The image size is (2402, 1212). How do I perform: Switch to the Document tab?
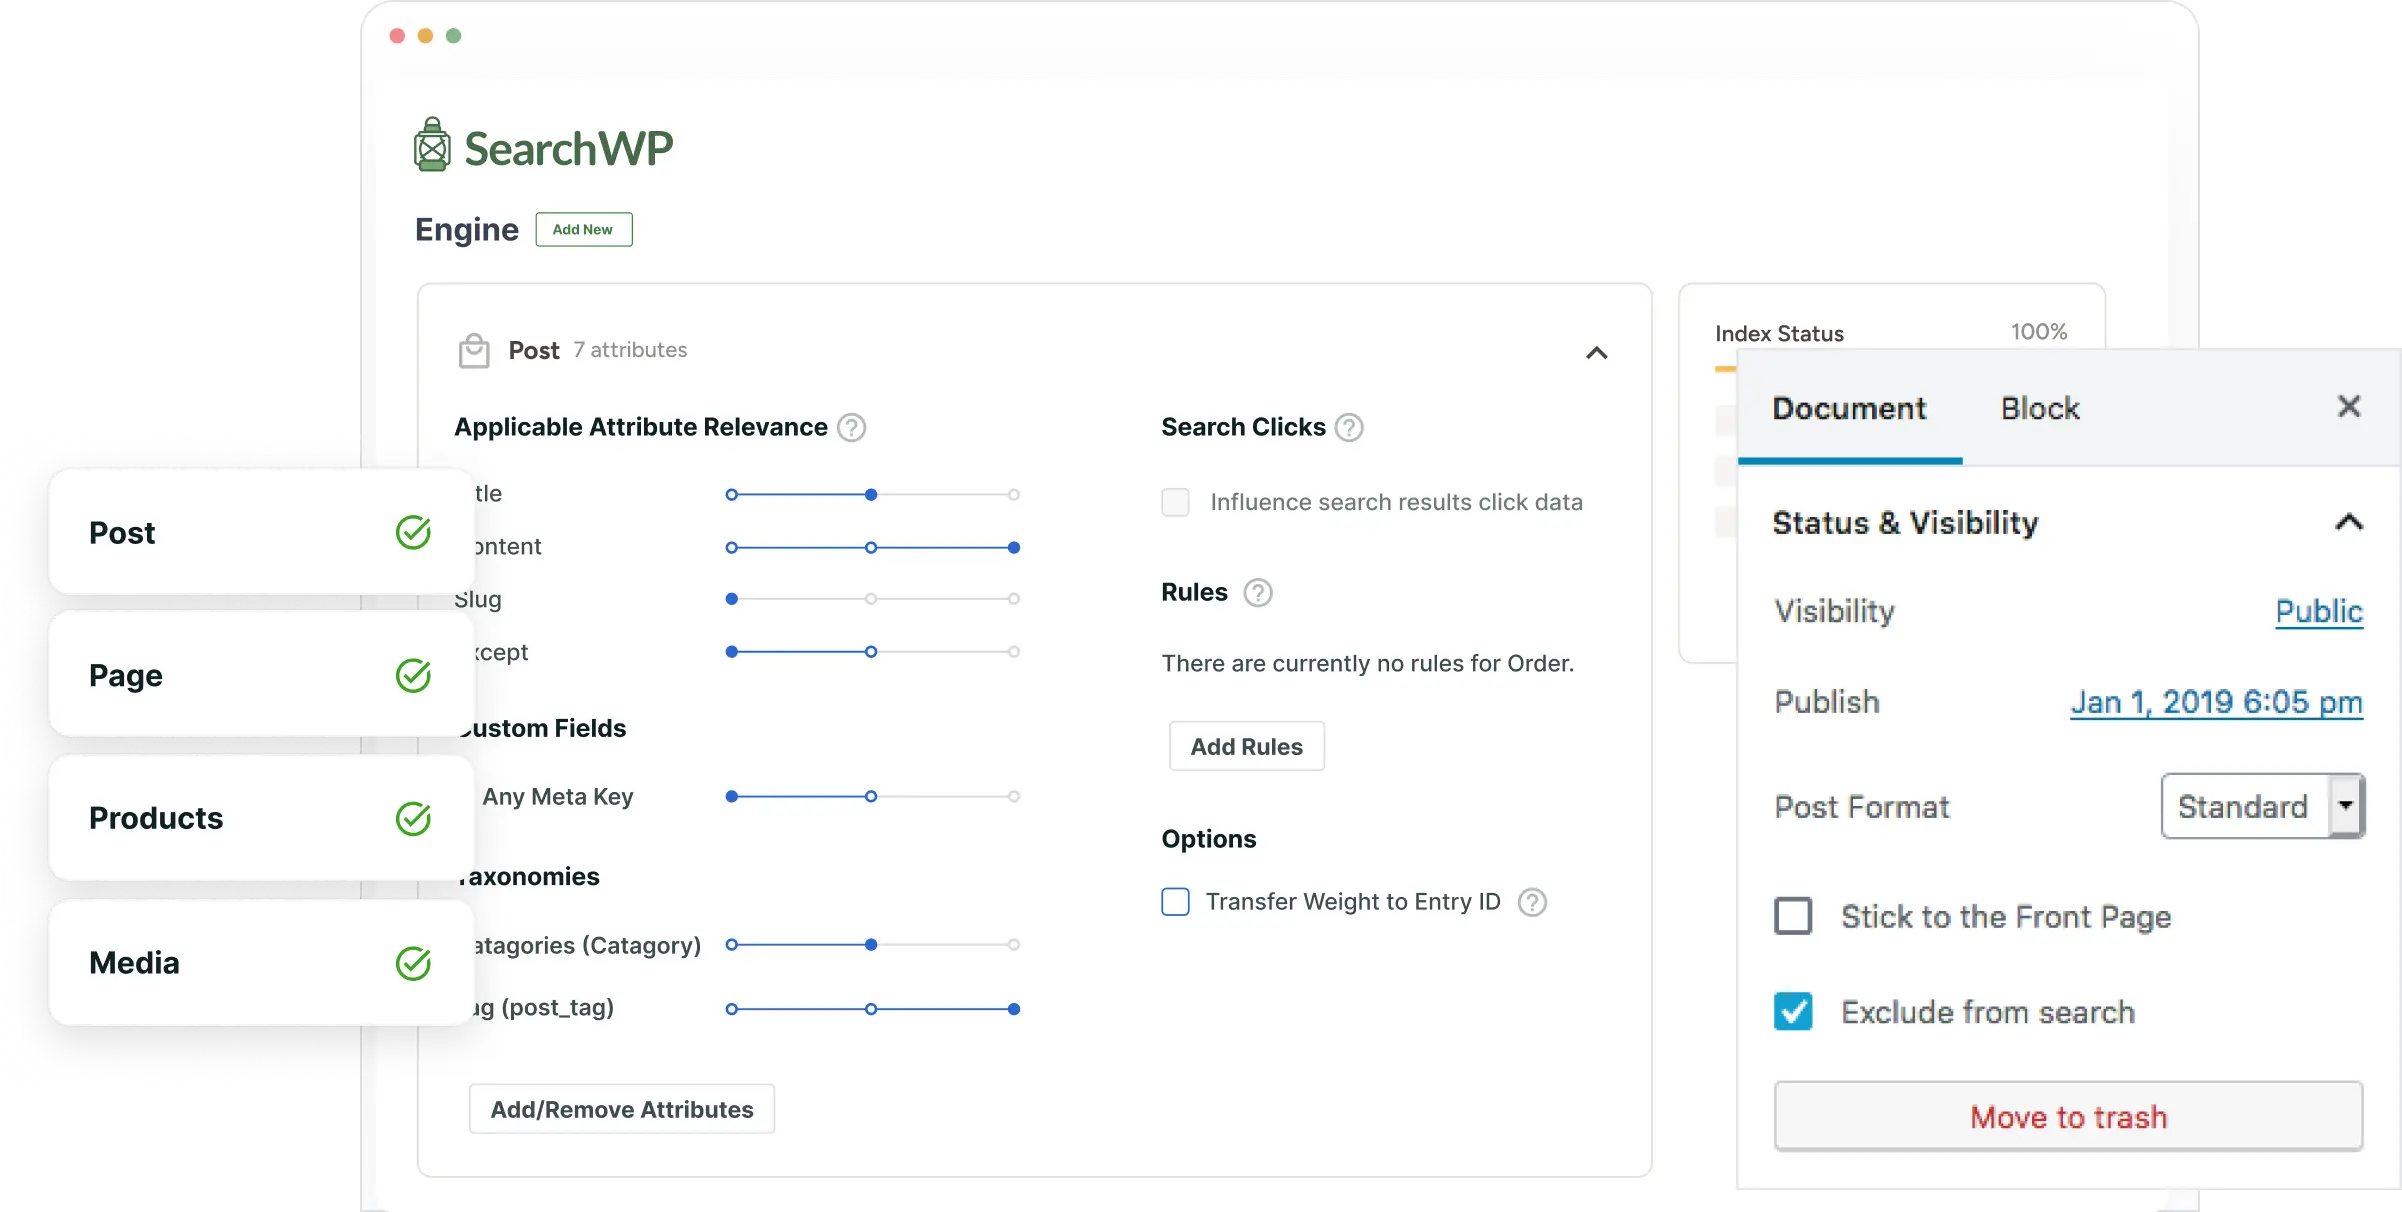point(1850,408)
